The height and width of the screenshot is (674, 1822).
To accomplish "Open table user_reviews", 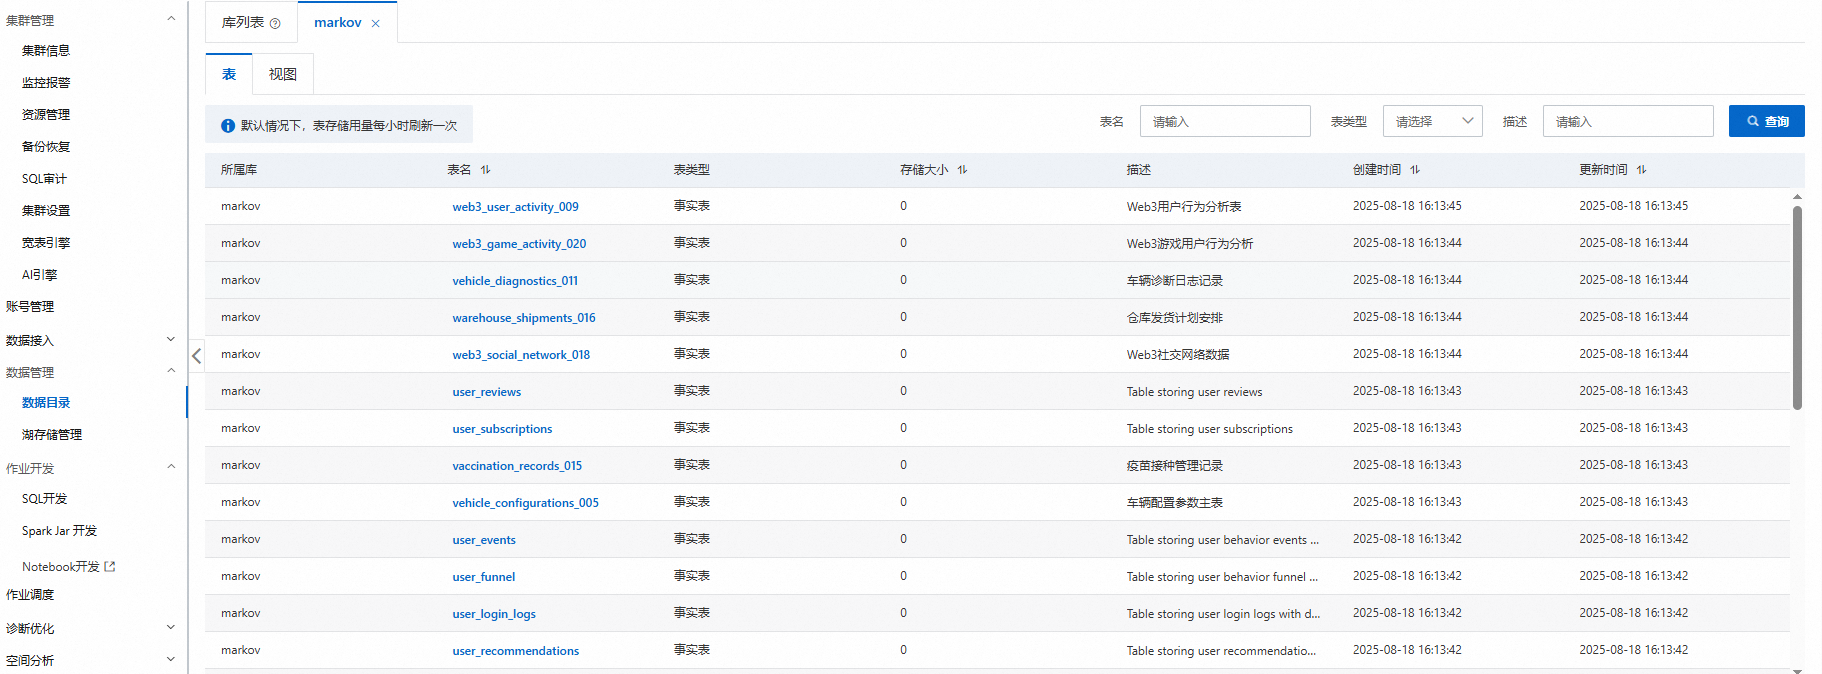I will [486, 392].
